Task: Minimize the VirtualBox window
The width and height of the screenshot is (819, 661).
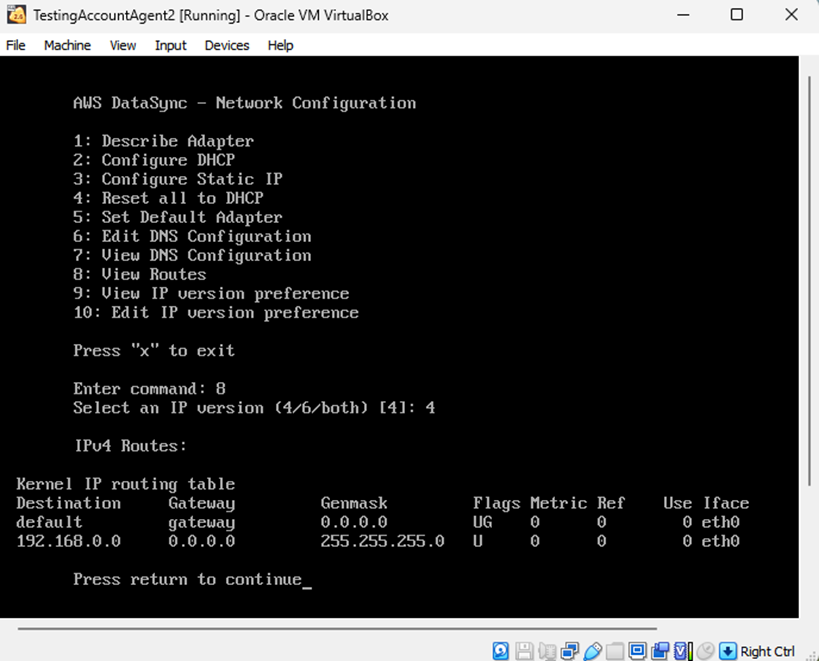Action: 683,15
